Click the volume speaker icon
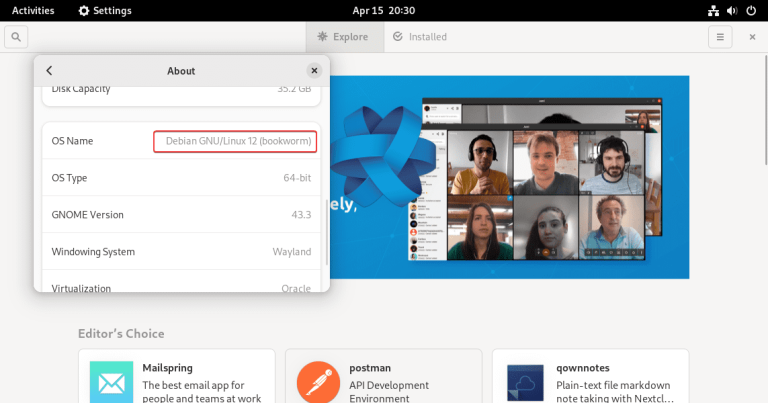The width and height of the screenshot is (768, 403). click(x=732, y=10)
